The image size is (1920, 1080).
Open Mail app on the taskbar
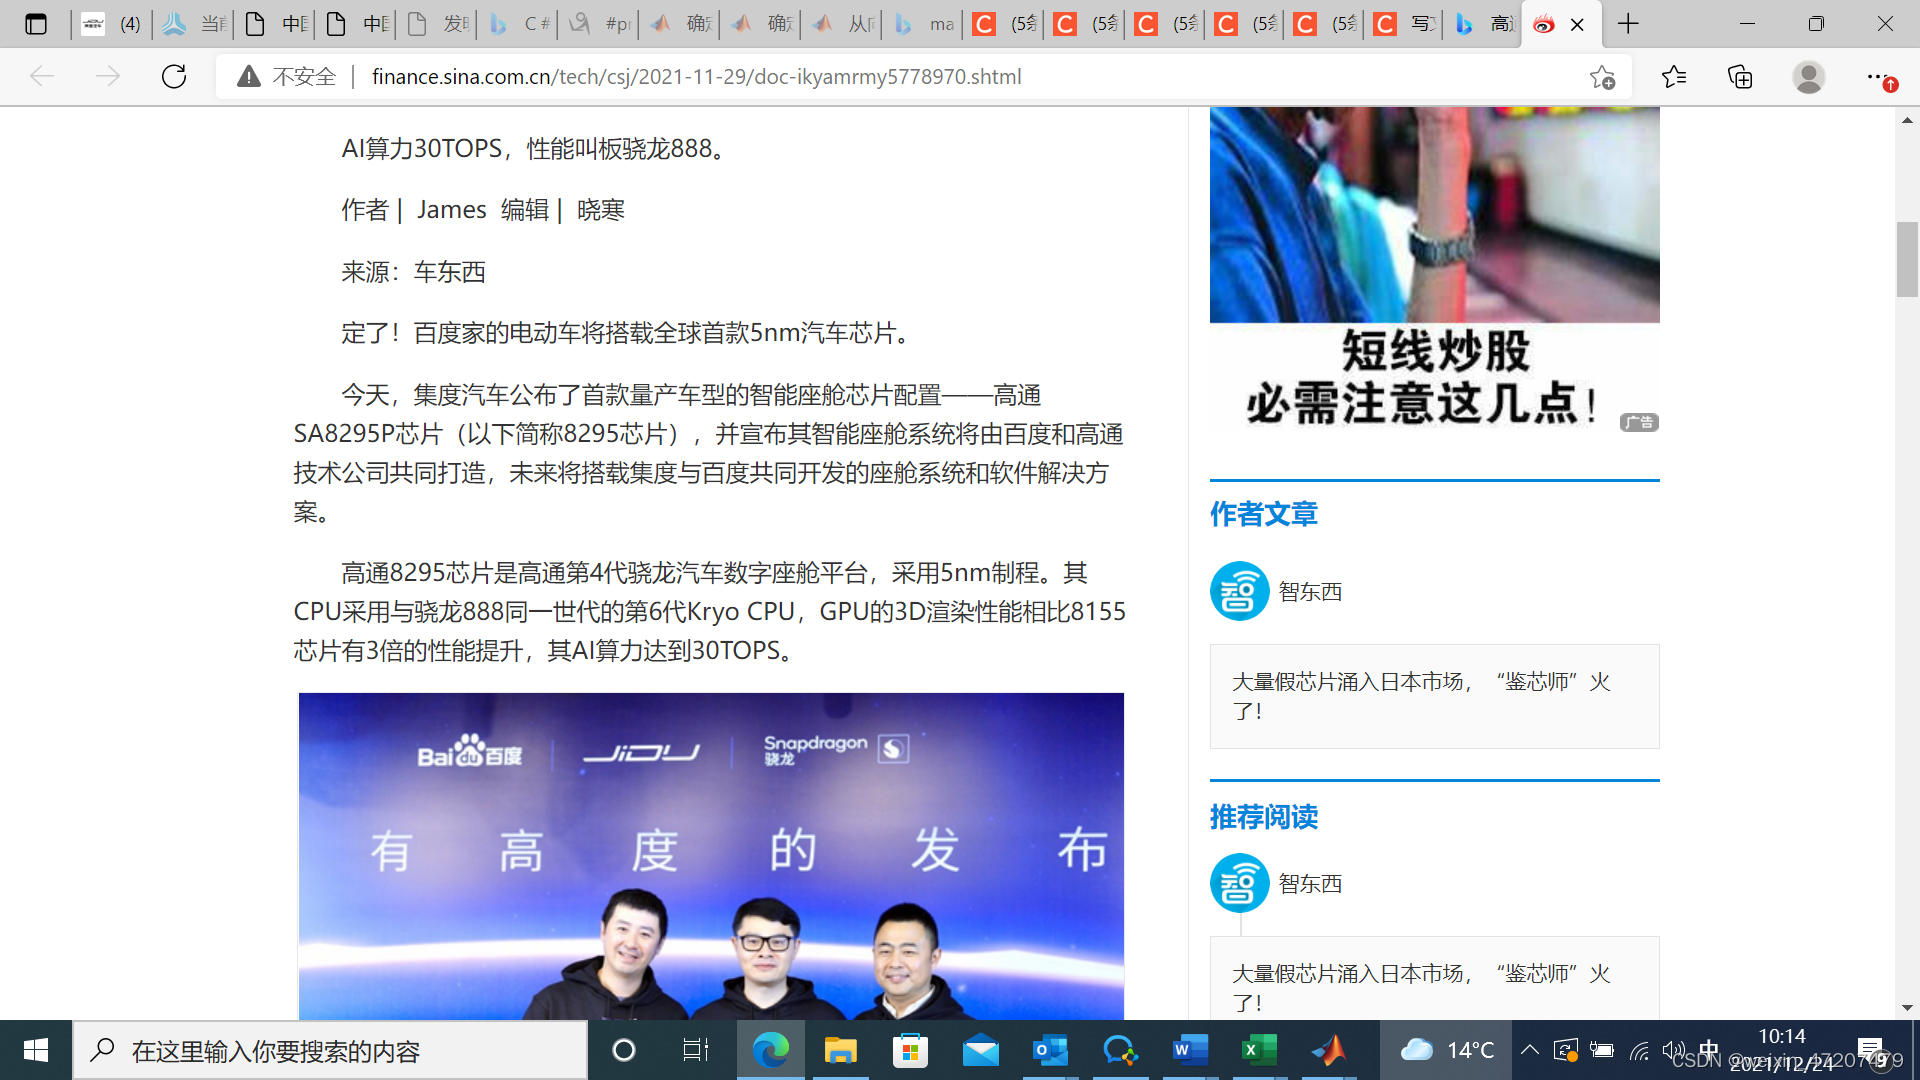click(980, 1050)
